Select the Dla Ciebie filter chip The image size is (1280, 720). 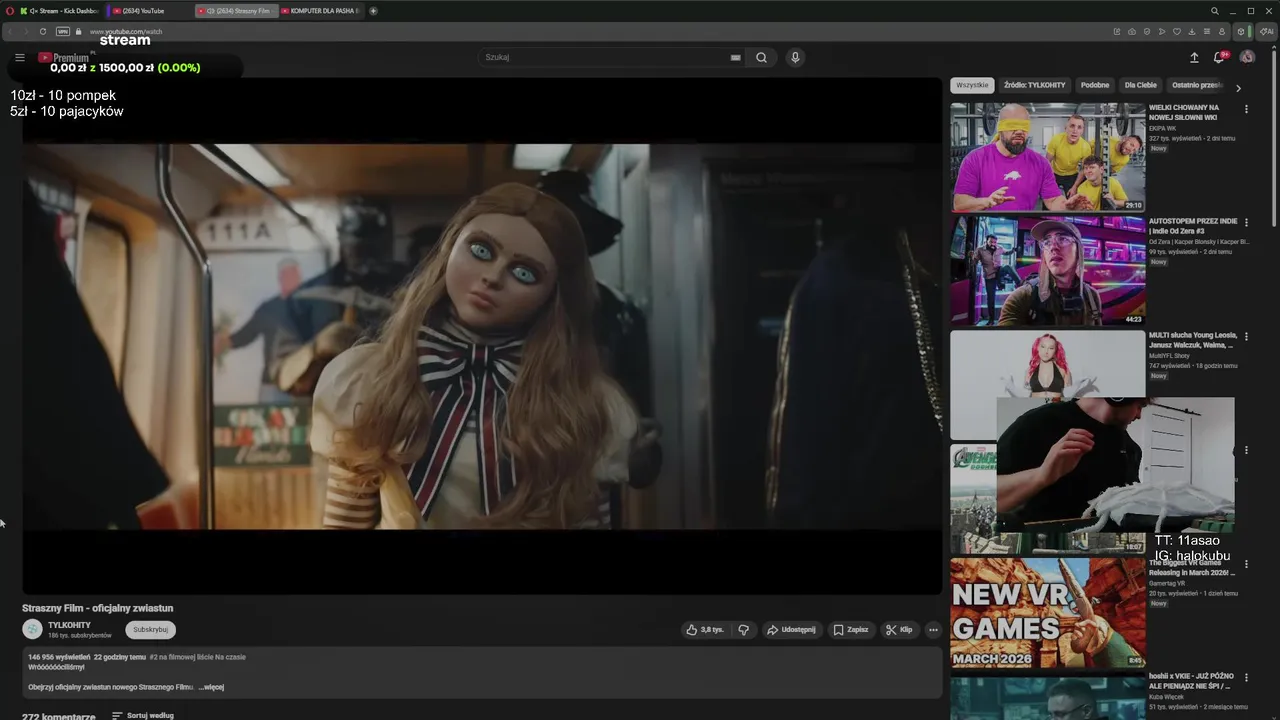[1141, 85]
